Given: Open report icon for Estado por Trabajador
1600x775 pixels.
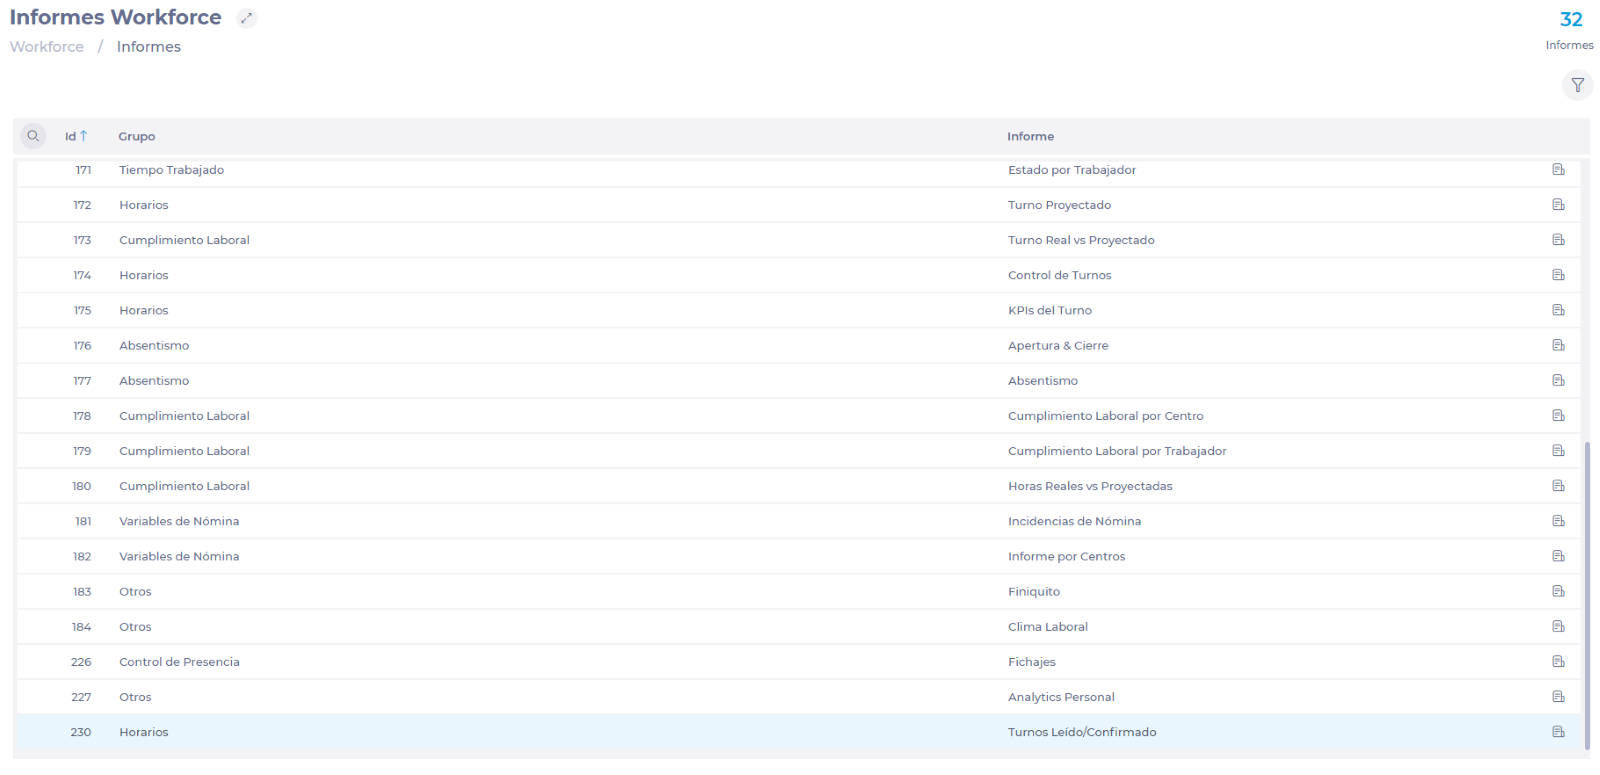Looking at the screenshot, I should click(1558, 170).
